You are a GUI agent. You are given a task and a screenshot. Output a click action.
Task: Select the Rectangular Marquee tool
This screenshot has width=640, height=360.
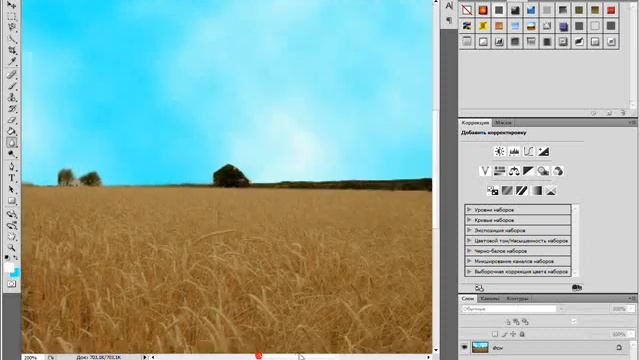tap(12, 16)
